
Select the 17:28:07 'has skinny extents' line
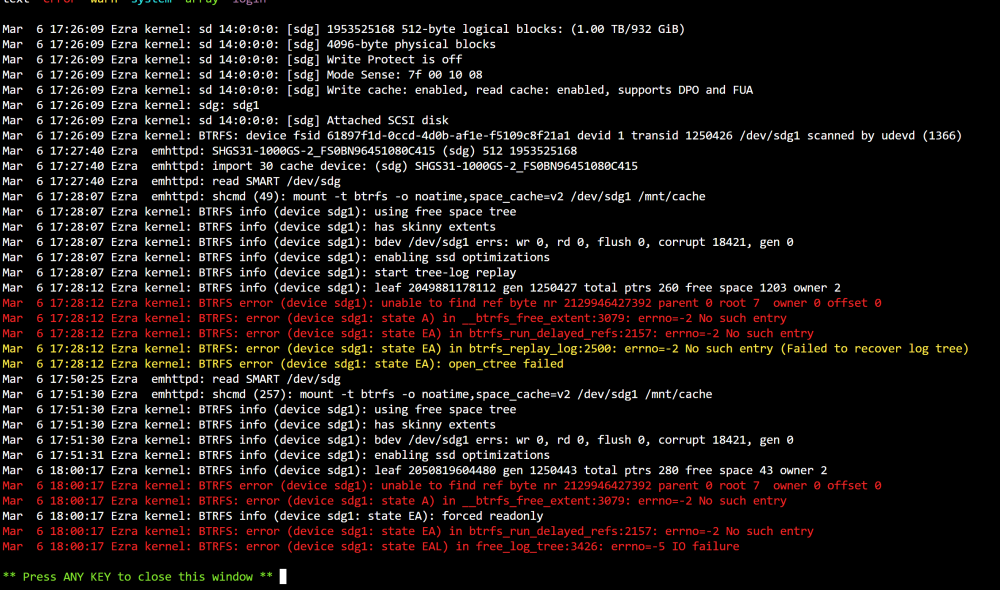(x=249, y=227)
